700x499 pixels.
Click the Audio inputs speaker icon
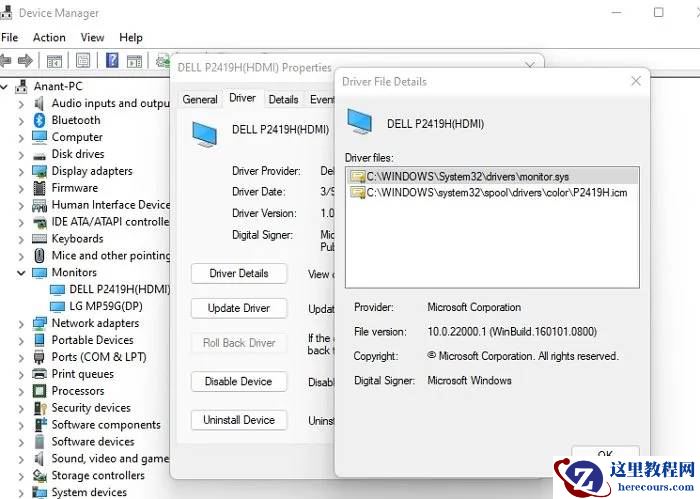tap(39, 104)
